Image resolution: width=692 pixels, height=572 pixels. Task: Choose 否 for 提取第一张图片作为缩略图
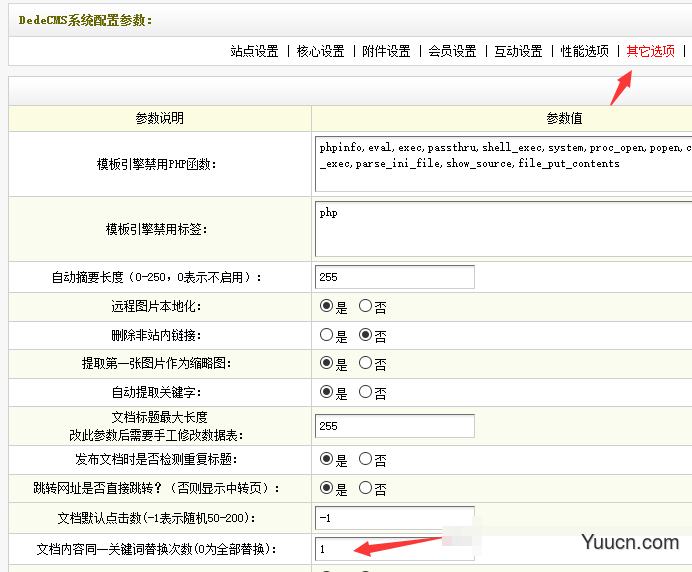(x=366, y=364)
